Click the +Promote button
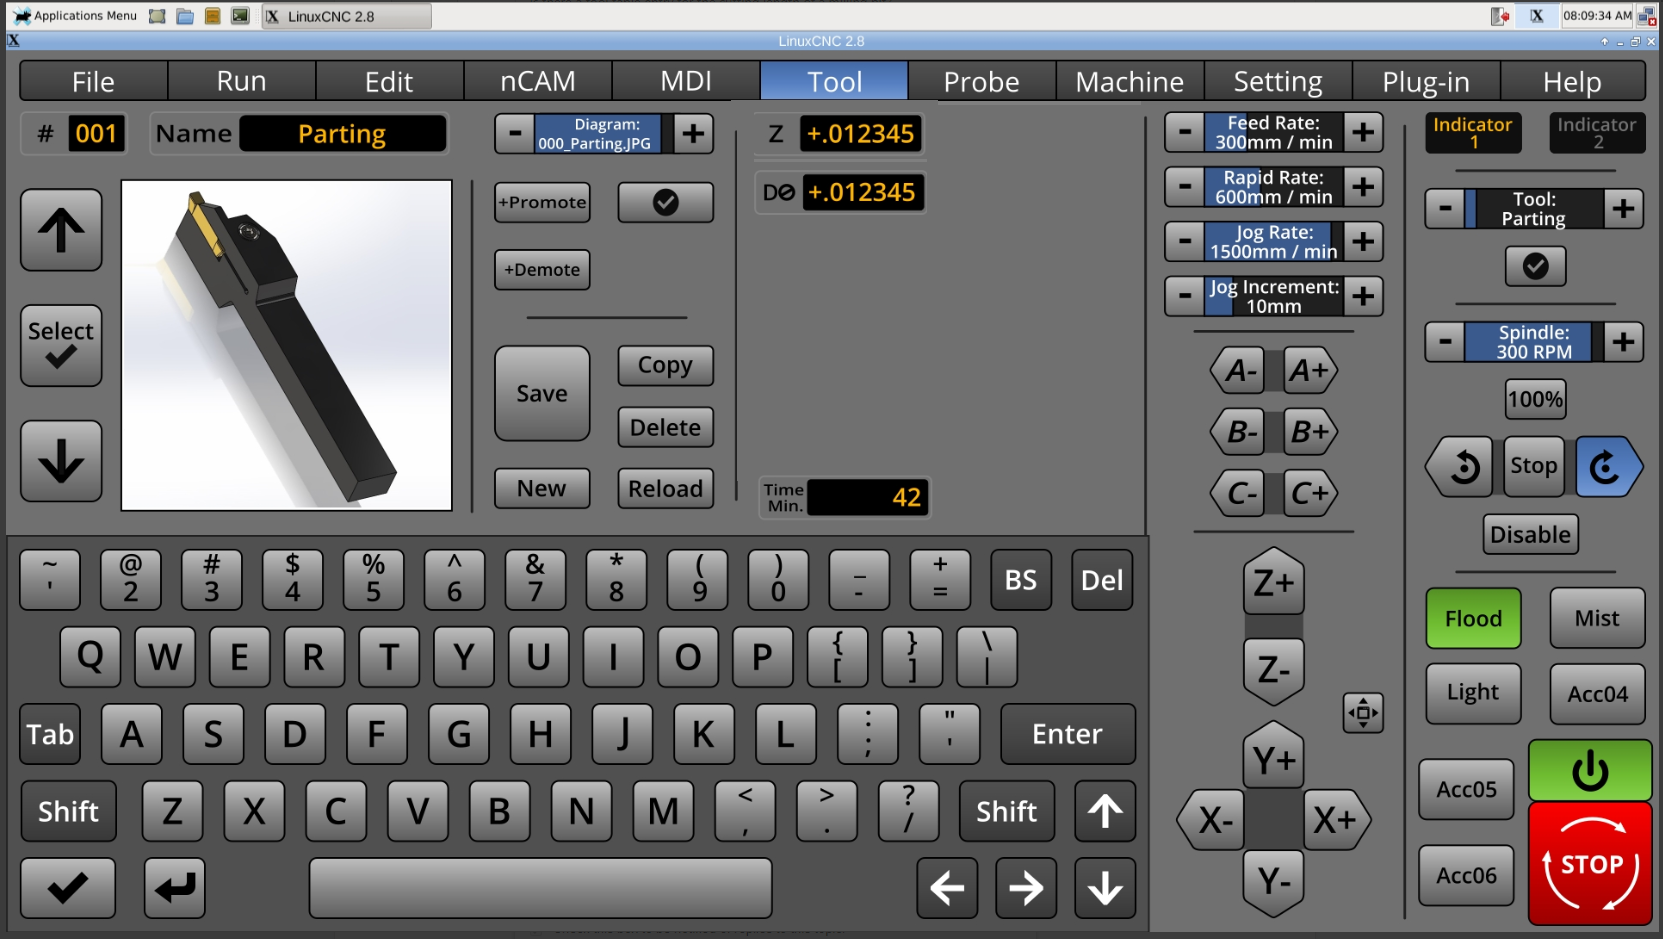The height and width of the screenshot is (939, 1663). coord(542,202)
